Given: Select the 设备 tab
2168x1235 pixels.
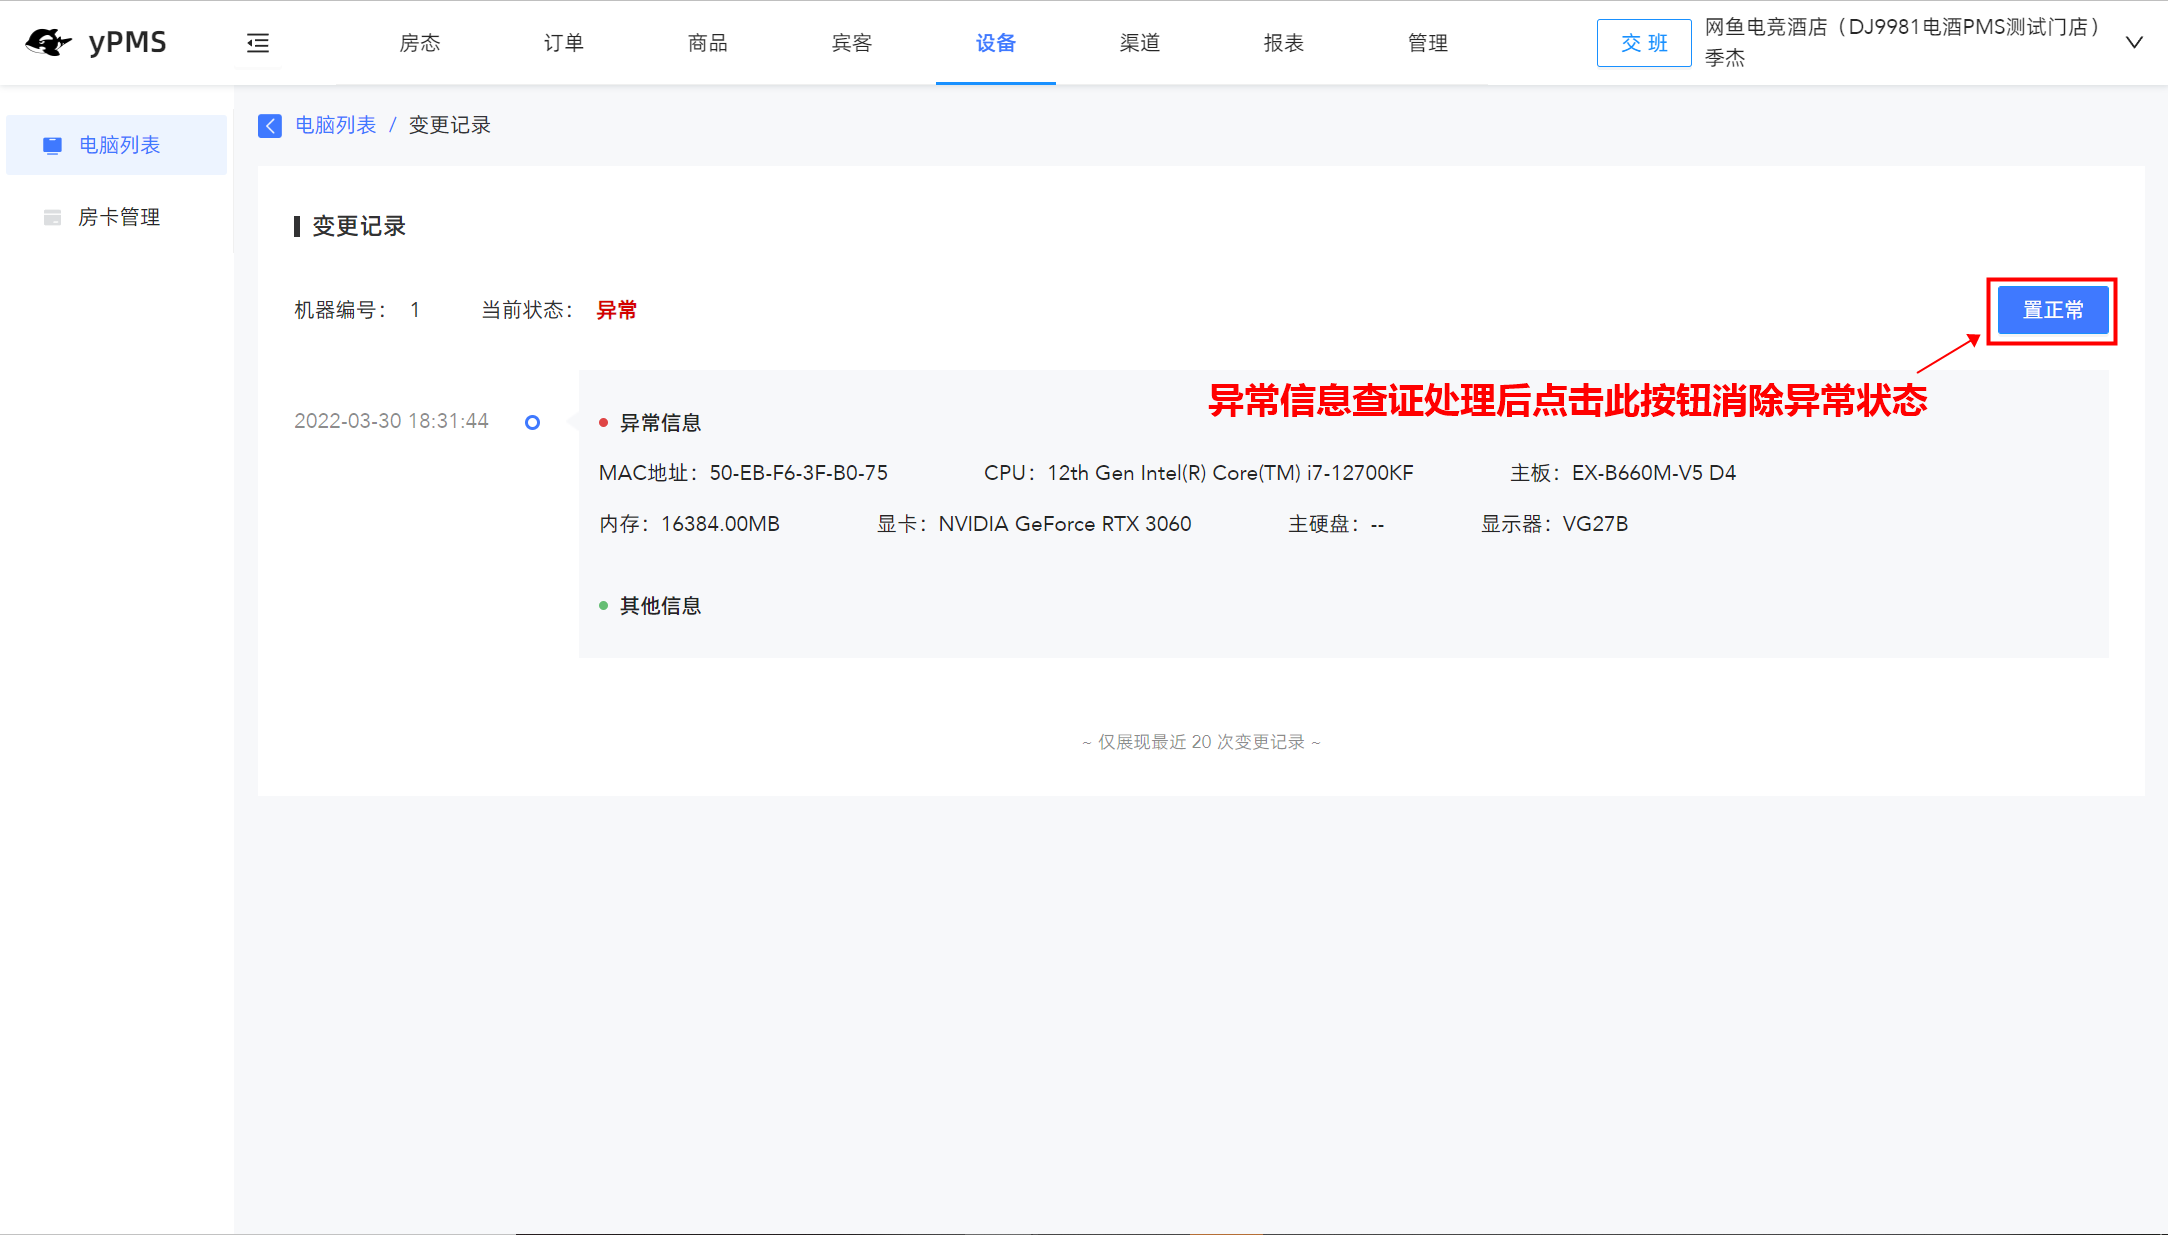Looking at the screenshot, I should [996, 43].
